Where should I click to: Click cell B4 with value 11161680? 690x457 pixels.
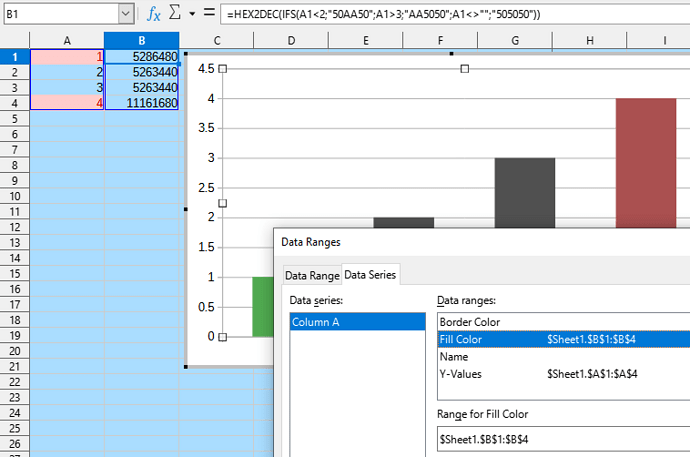click(142, 103)
